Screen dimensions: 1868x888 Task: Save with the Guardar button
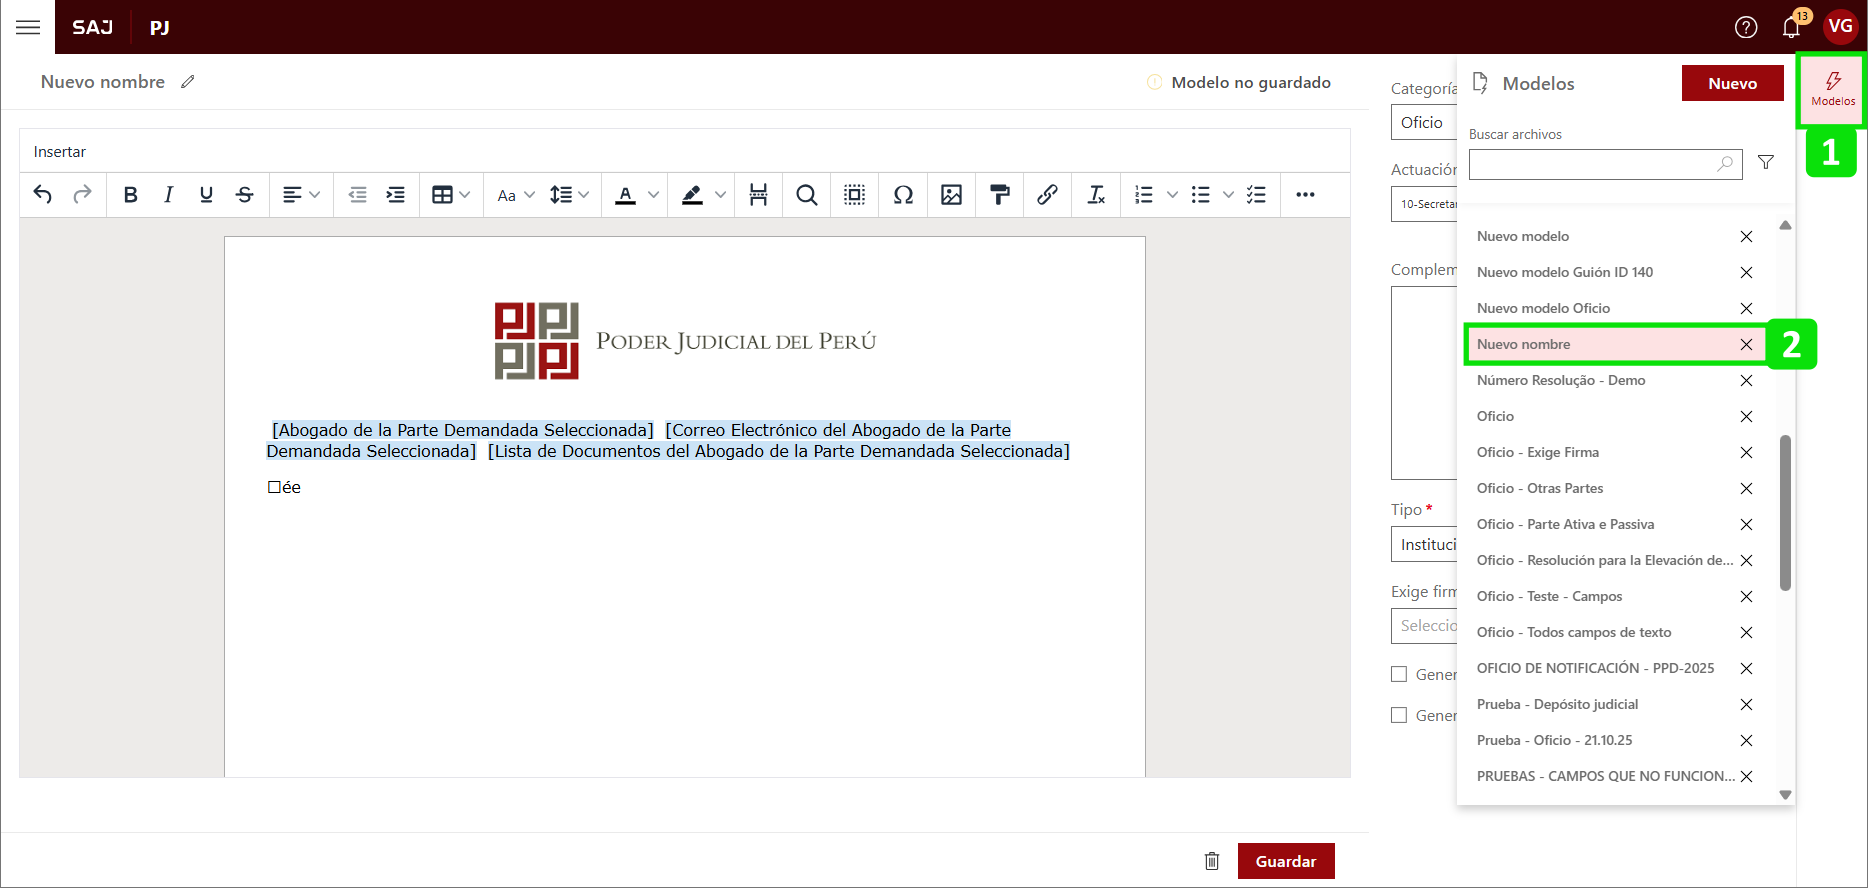[1286, 861]
